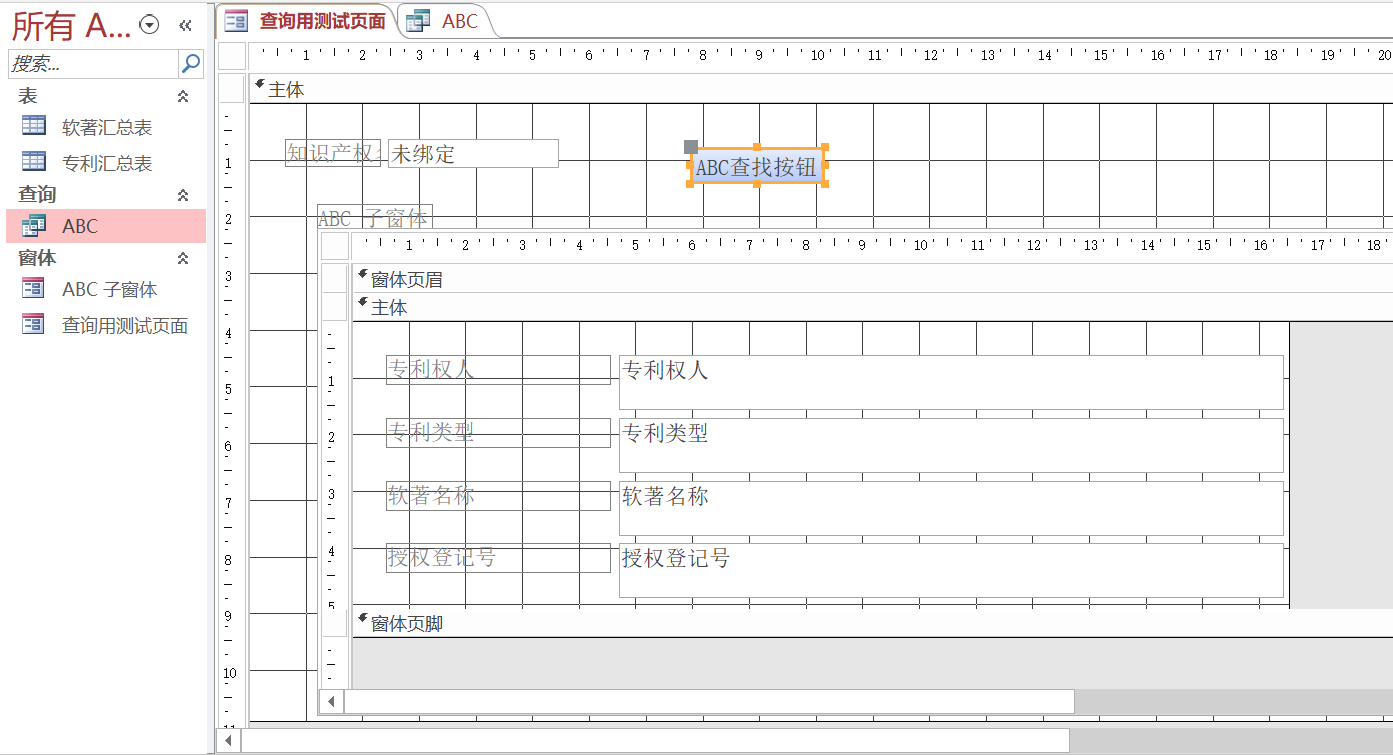Switch to the 查询用测试页面 tab
This screenshot has height=755, width=1393.
point(306,20)
